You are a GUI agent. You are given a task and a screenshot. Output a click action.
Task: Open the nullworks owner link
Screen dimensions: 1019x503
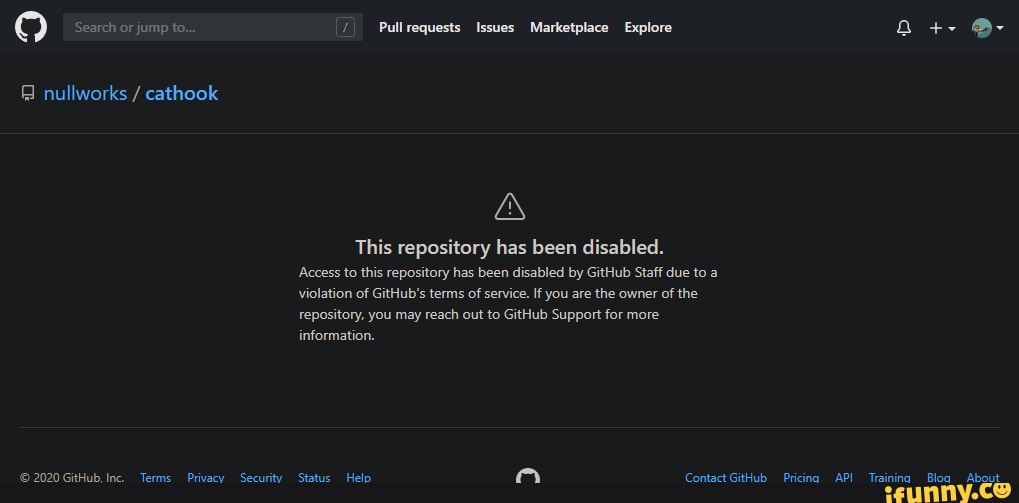click(85, 94)
